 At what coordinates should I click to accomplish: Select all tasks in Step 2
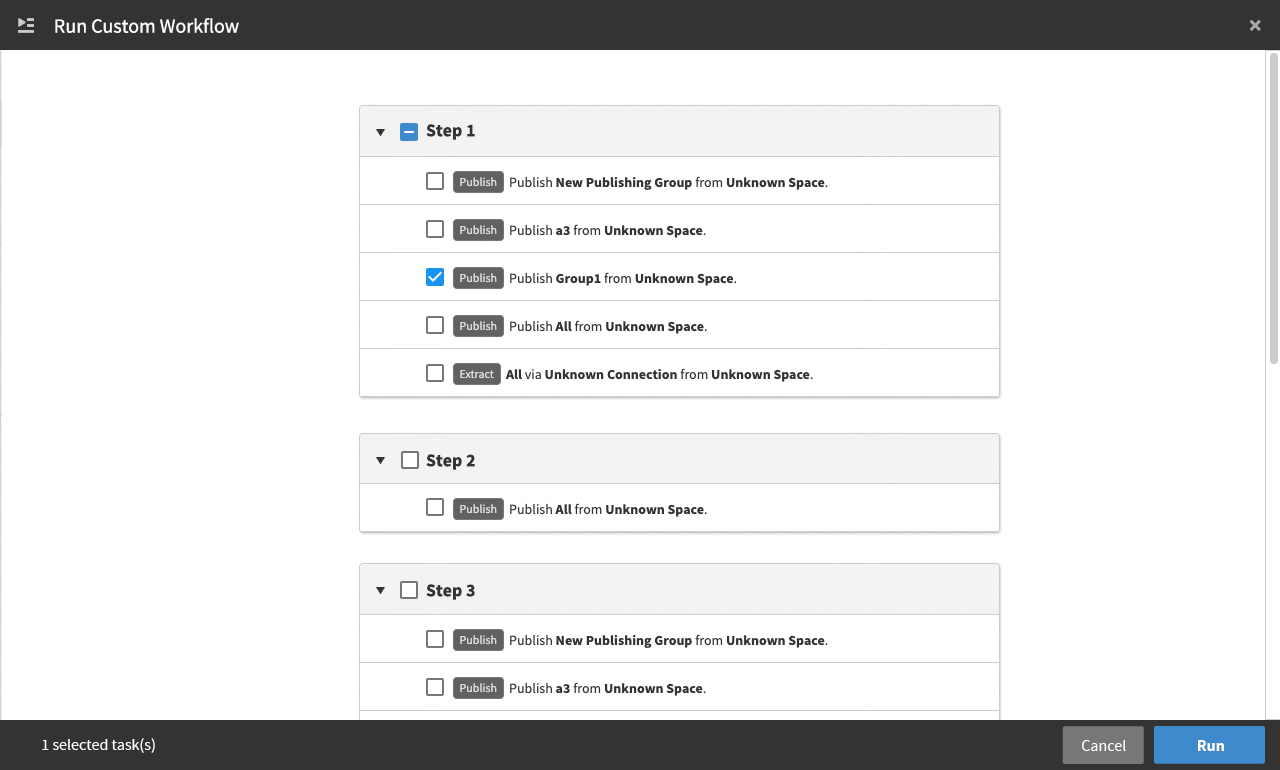pyautogui.click(x=409, y=459)
